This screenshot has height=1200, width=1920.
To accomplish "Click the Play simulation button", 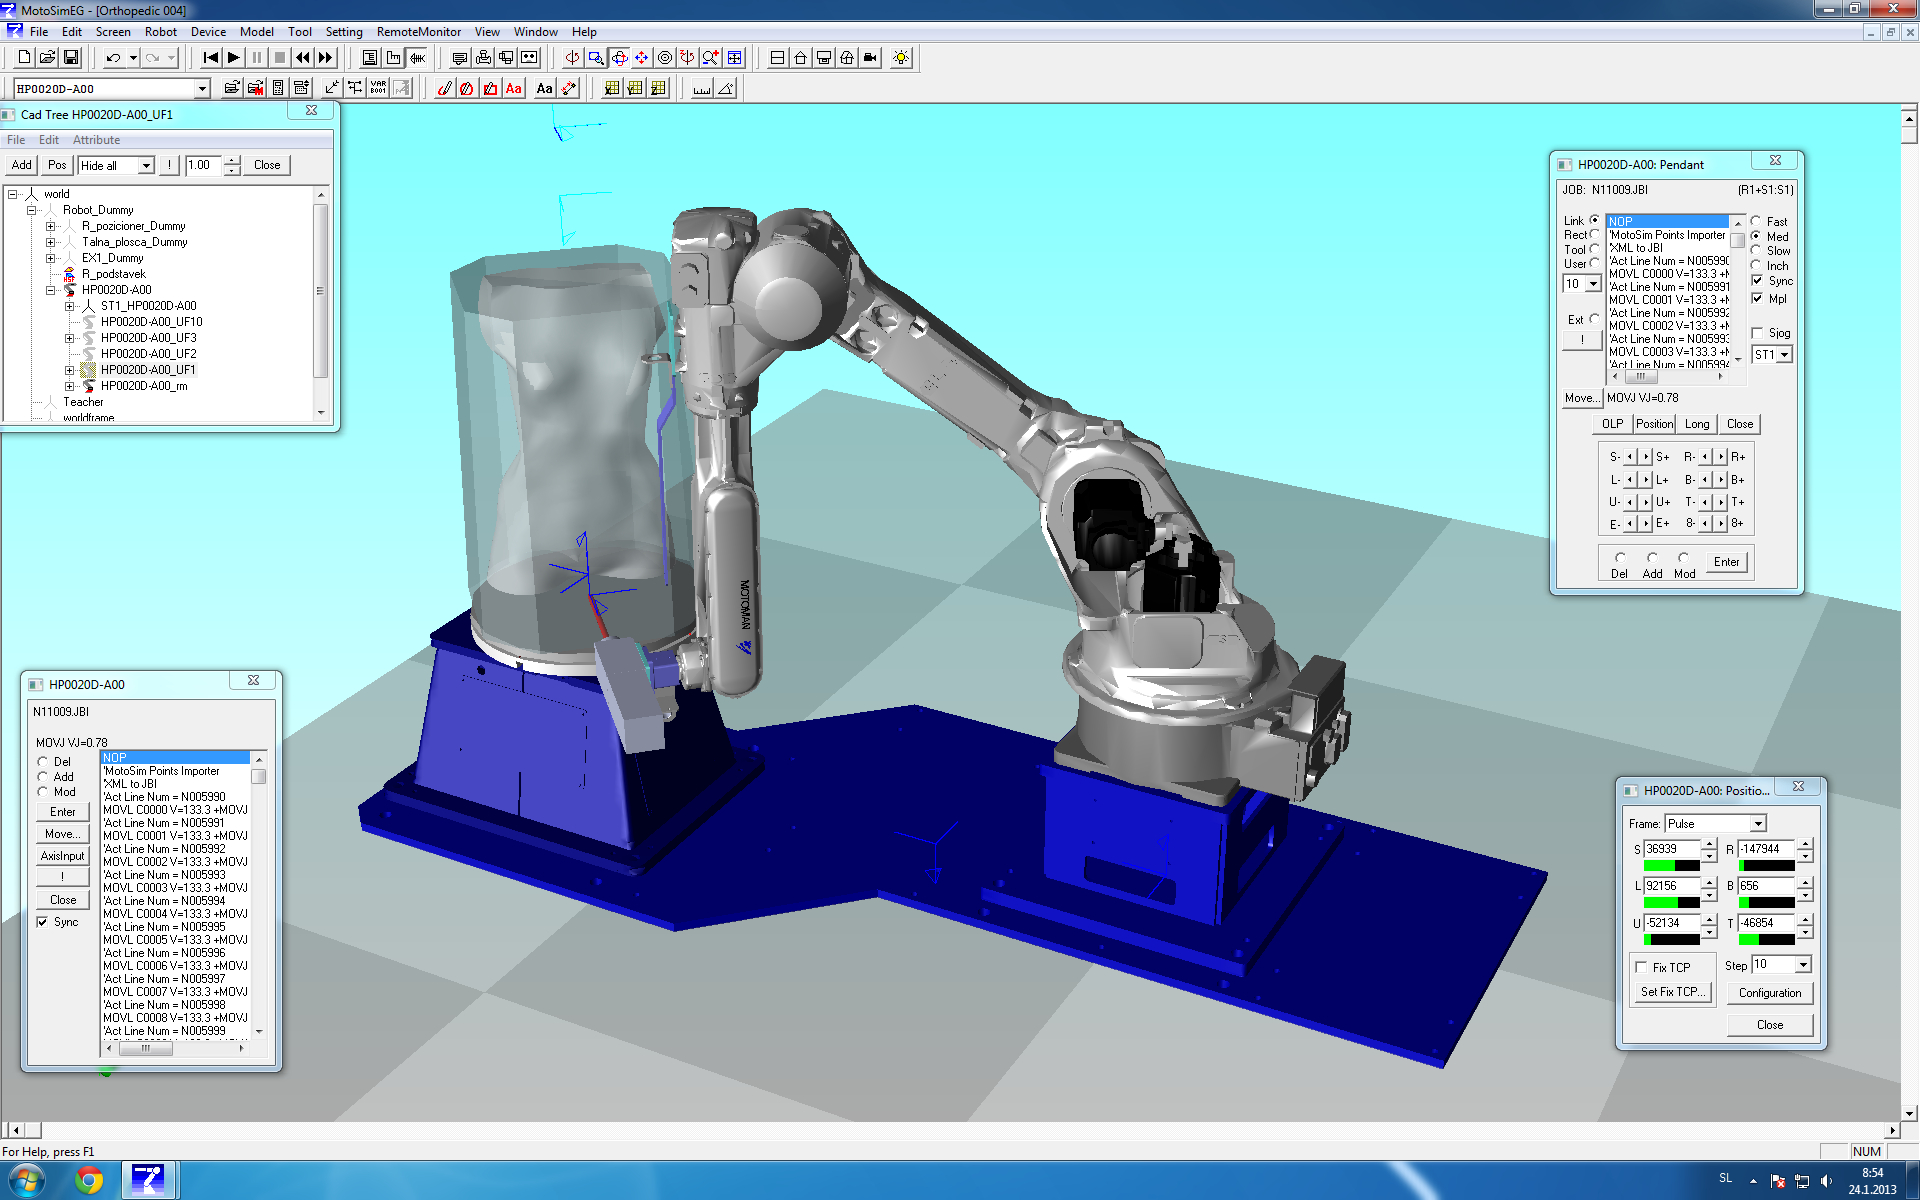I will 233,58.
